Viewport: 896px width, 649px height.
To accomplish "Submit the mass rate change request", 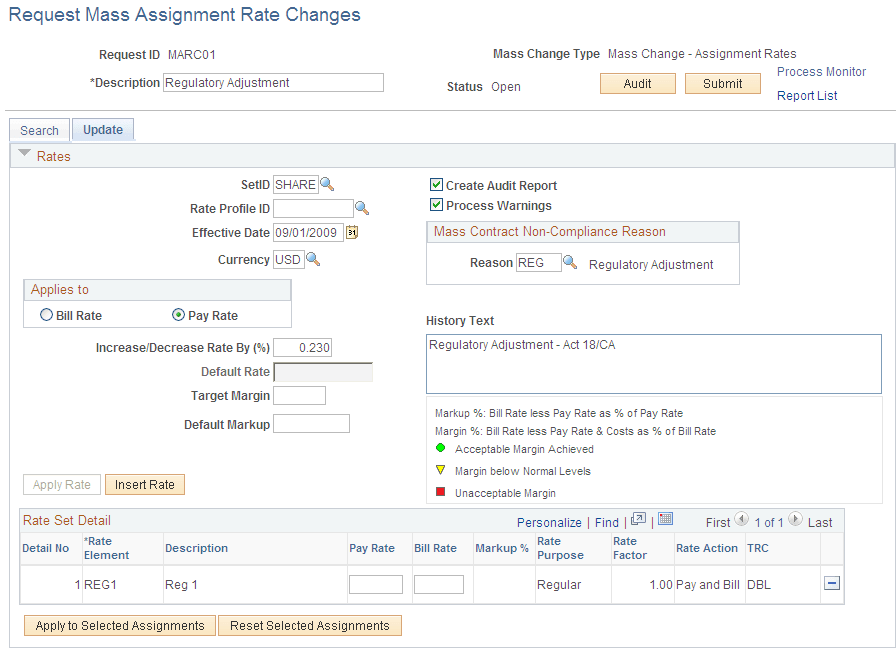I will [723, 83].
